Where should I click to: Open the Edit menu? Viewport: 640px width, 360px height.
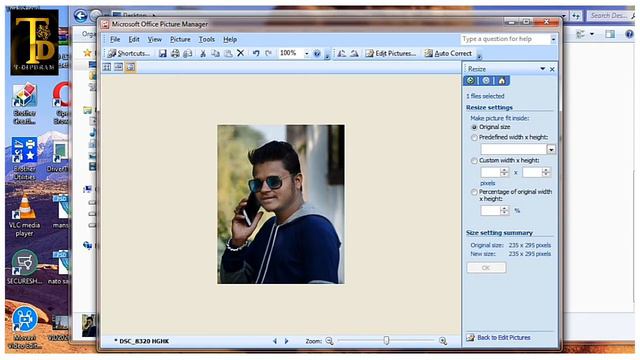134,40
